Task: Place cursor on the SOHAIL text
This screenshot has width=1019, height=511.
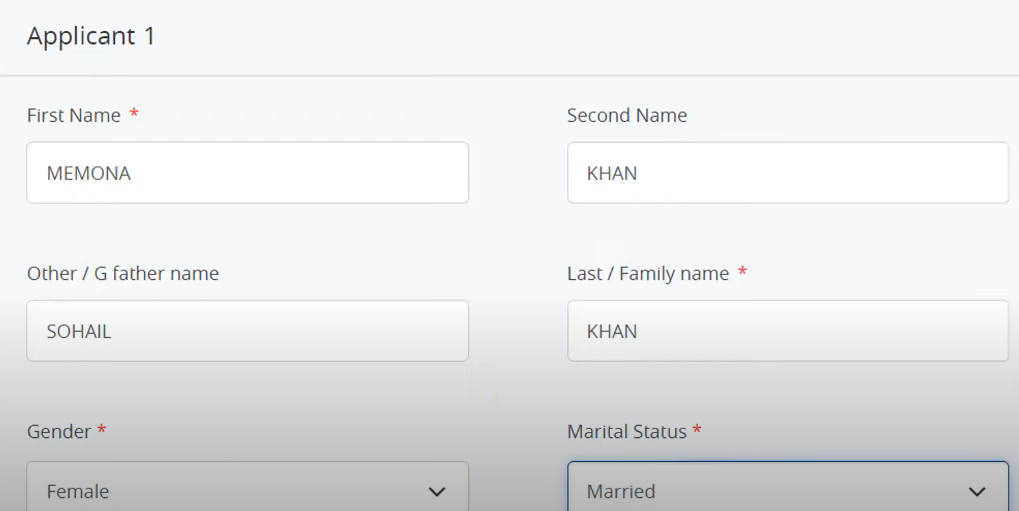Action: coord(79,332)
